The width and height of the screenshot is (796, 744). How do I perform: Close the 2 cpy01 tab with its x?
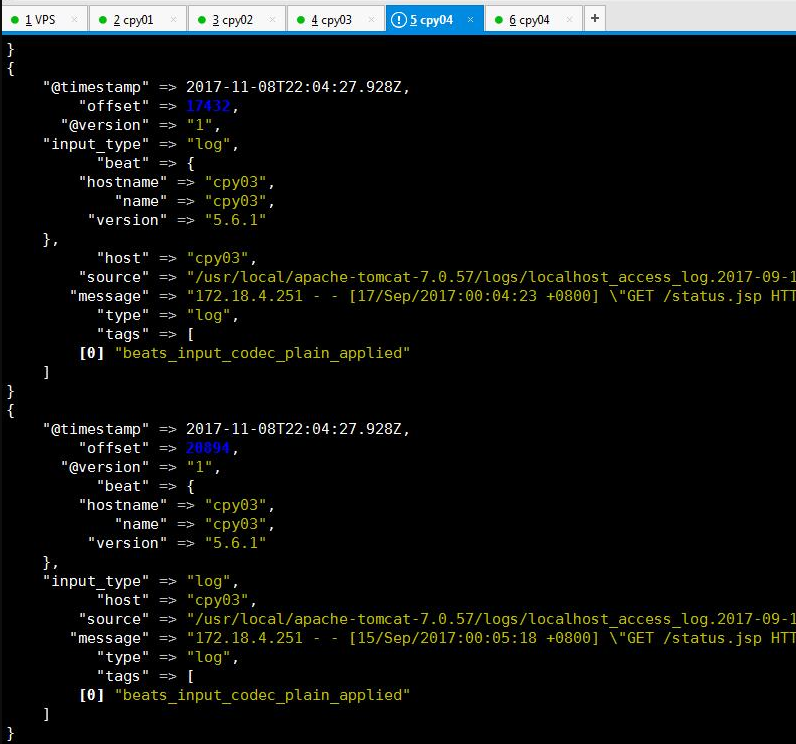174,19
